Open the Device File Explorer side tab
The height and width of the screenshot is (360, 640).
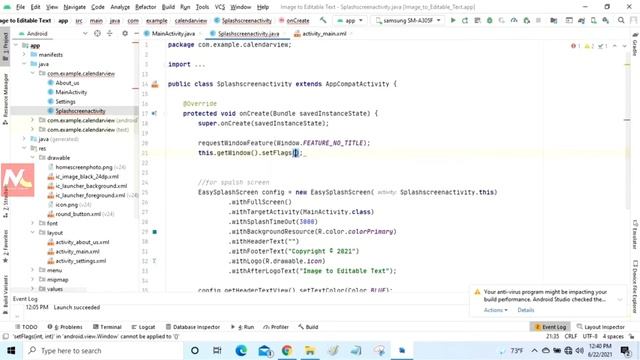coord(635,286)
